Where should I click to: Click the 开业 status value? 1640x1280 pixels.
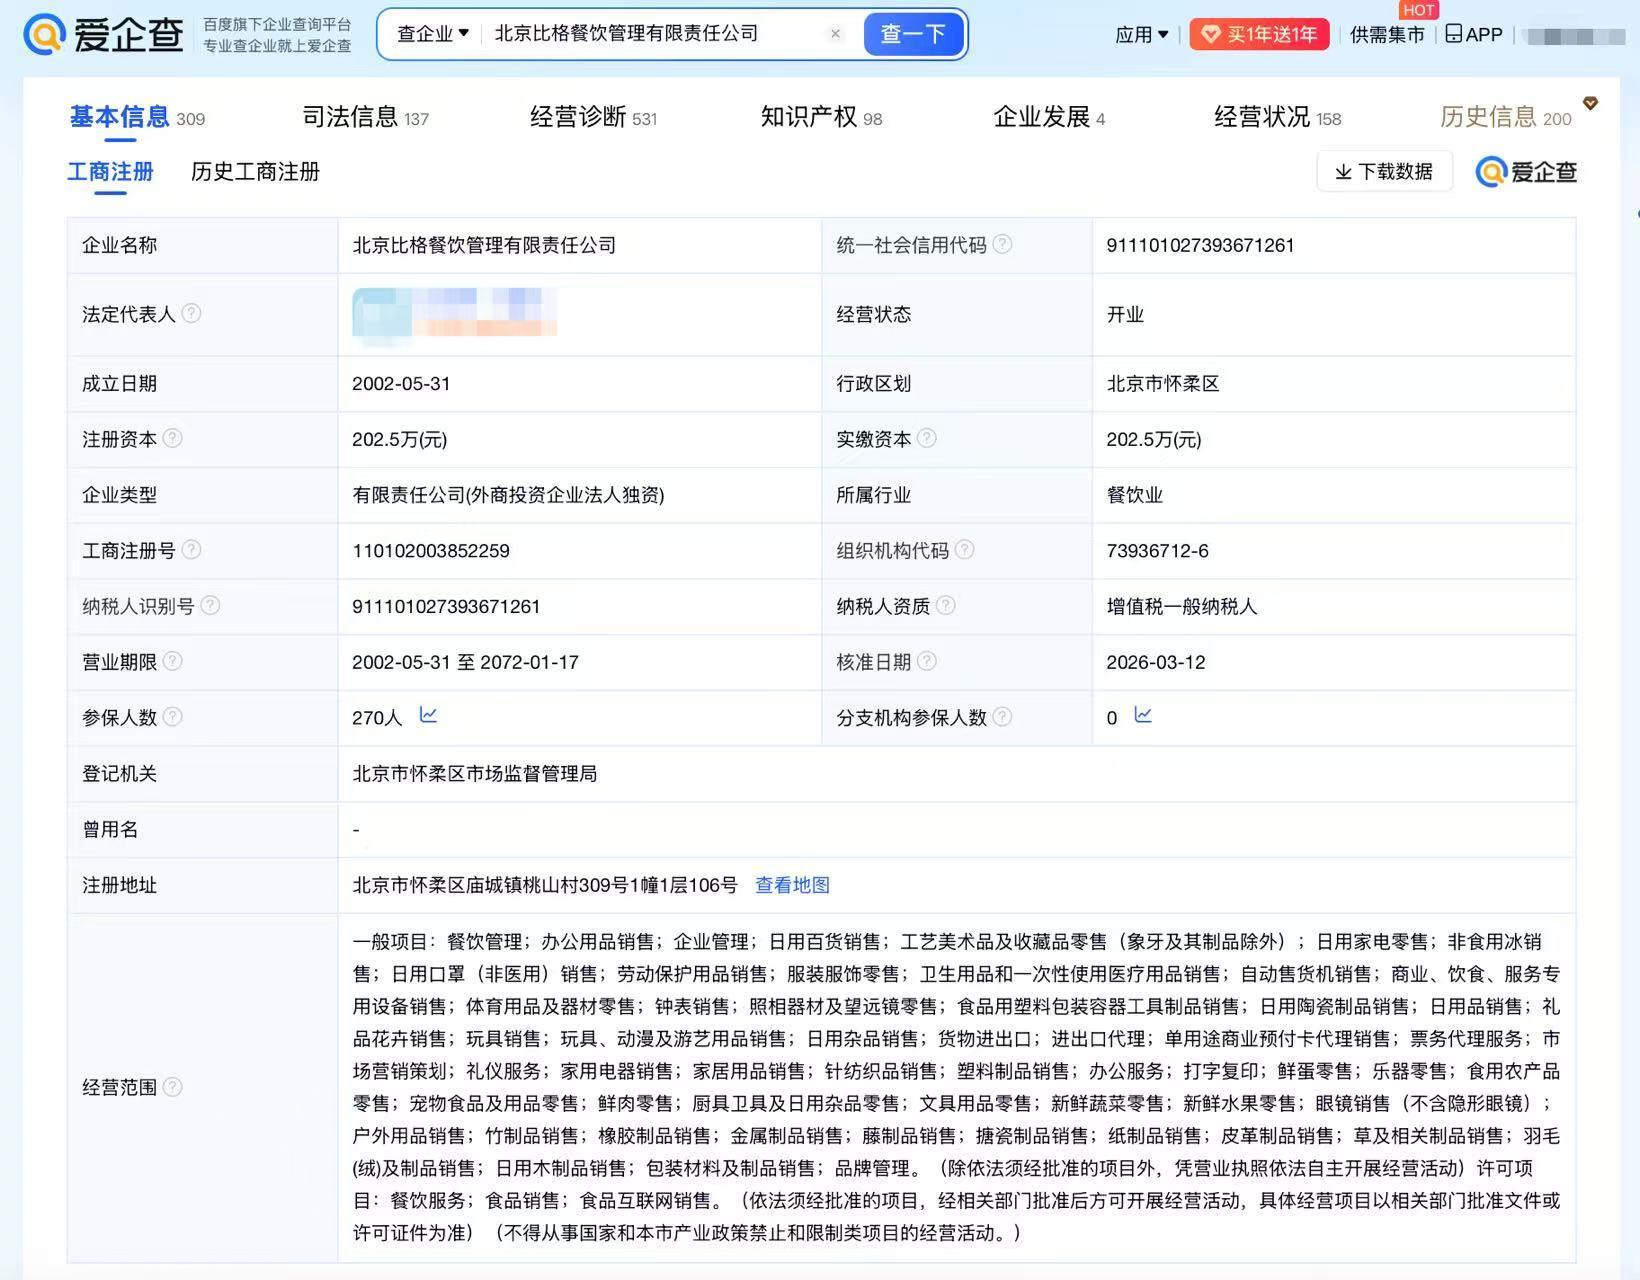pos(1125,314)
